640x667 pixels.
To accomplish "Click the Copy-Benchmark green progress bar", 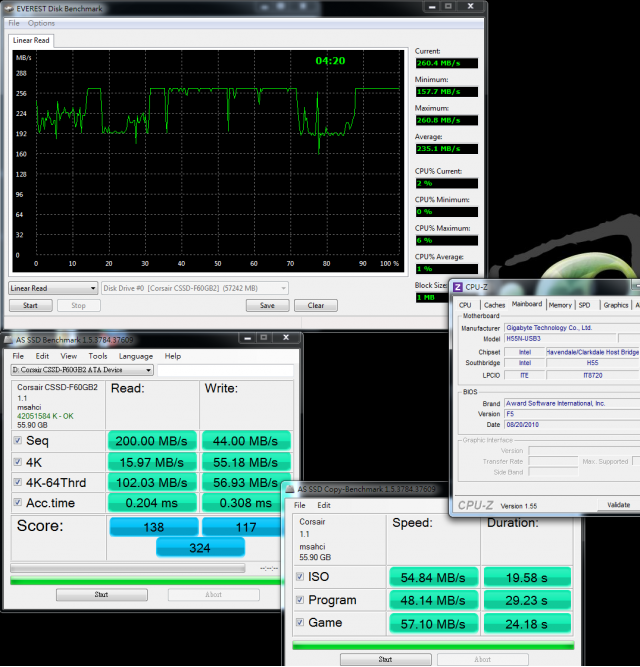I will pos(433,645).
